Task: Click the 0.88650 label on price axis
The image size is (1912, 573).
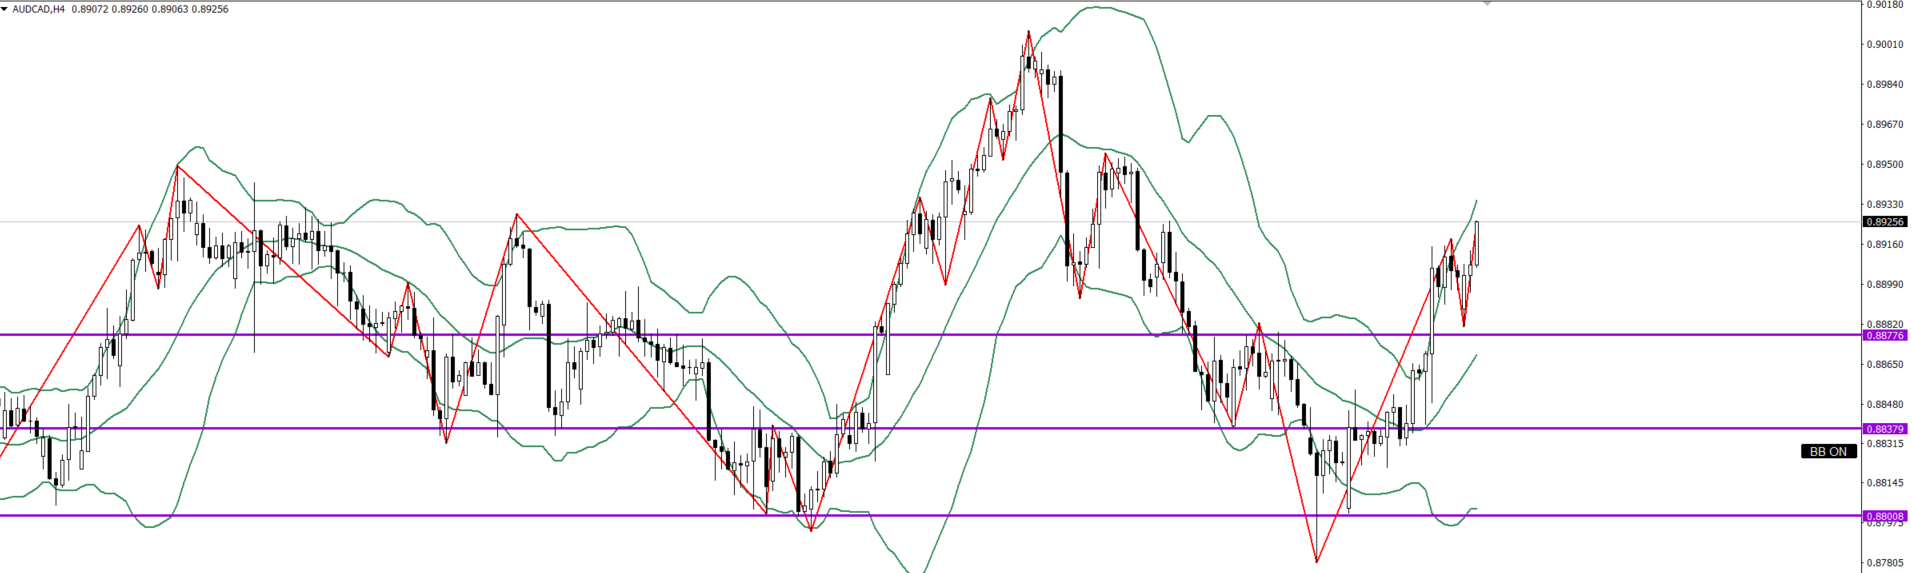Action: [x=1885, y=365]
